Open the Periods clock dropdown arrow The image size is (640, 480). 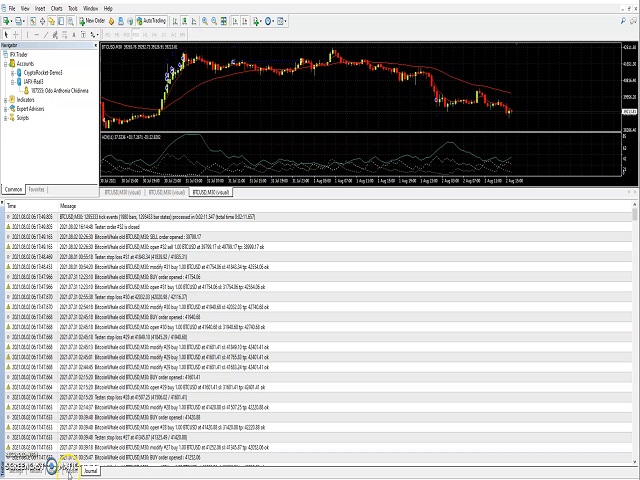(x=273, y=21)
